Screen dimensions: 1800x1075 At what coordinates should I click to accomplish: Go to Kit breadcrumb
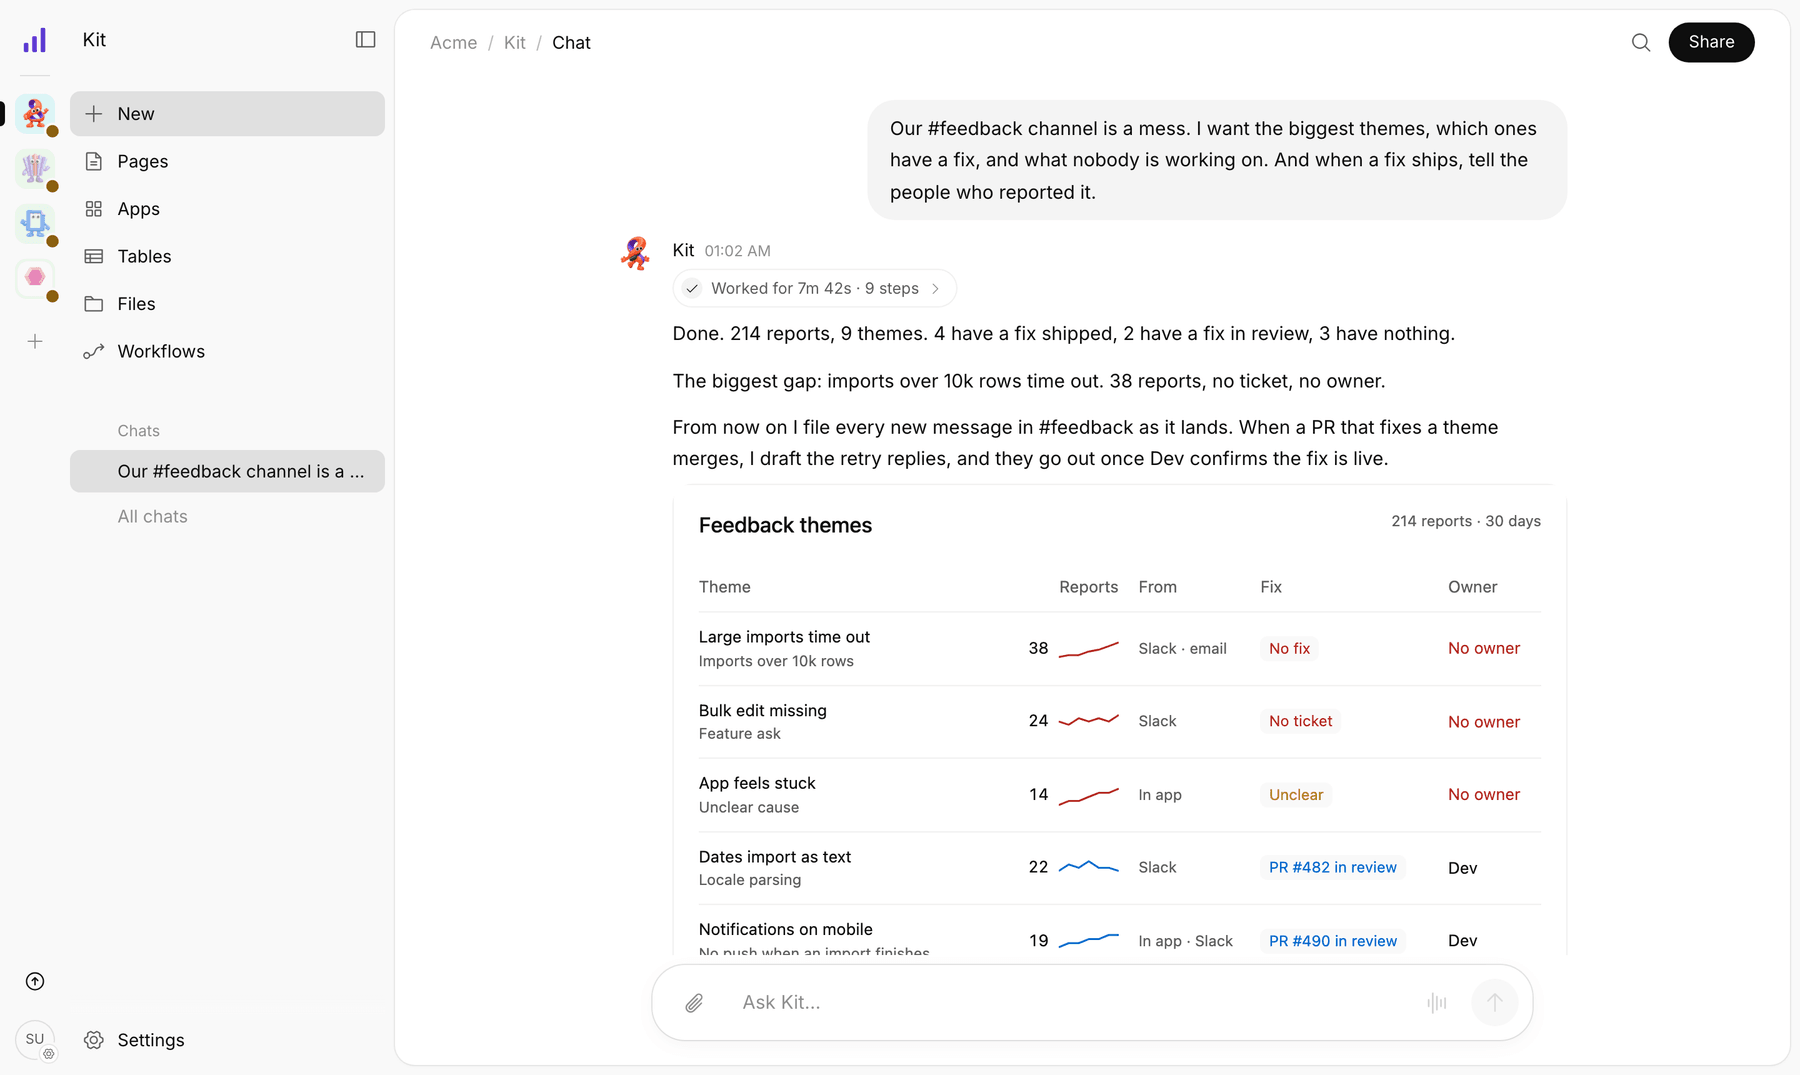point(514,42)
